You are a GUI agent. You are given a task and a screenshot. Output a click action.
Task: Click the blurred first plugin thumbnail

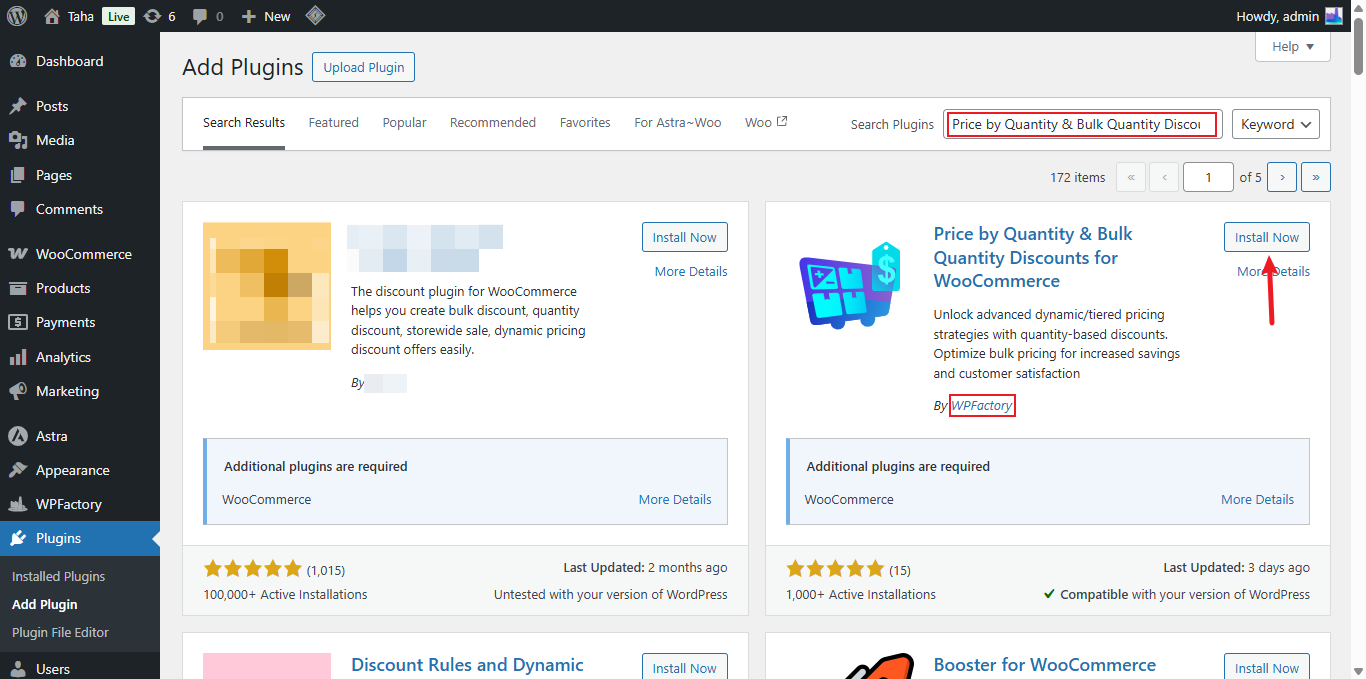(x=267, y=286)
